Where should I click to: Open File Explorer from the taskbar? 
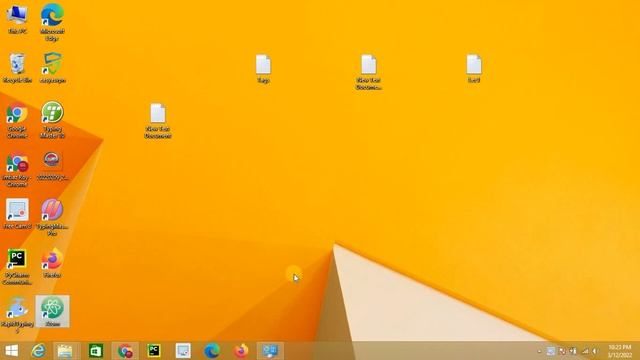tap(65, 351)
